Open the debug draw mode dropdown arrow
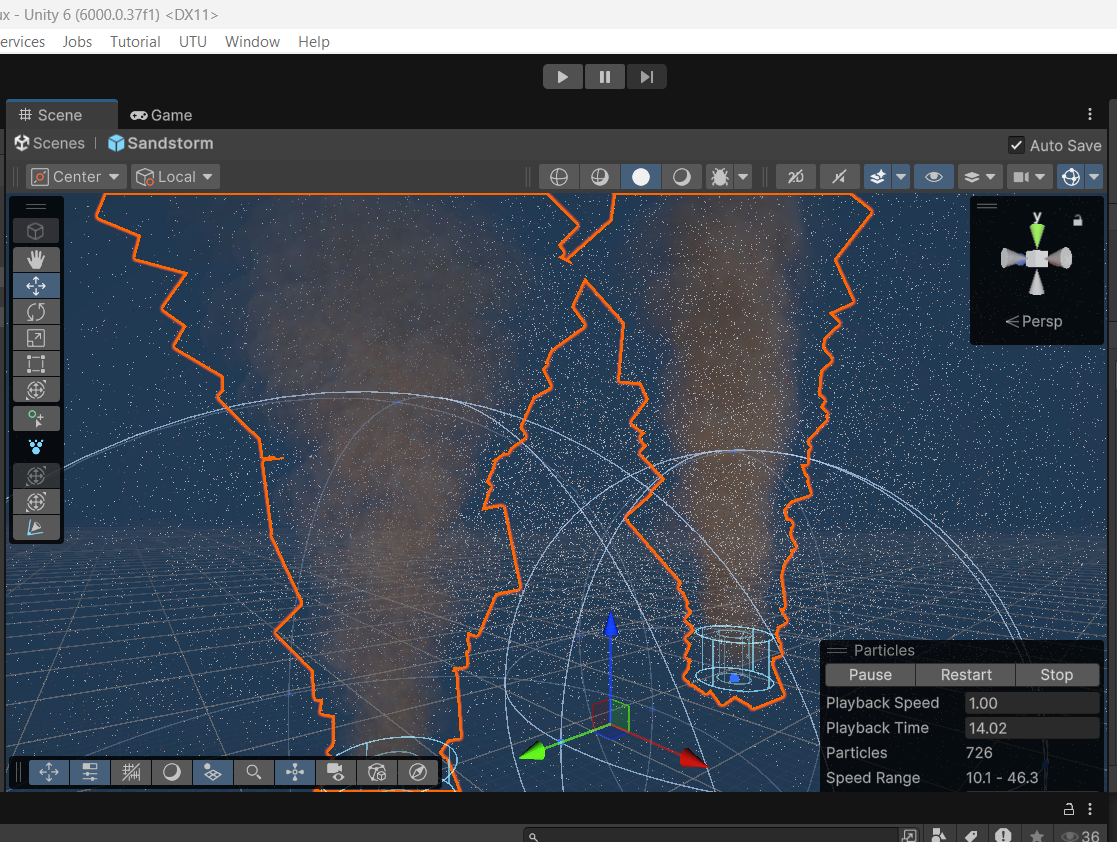 (743, 177)
